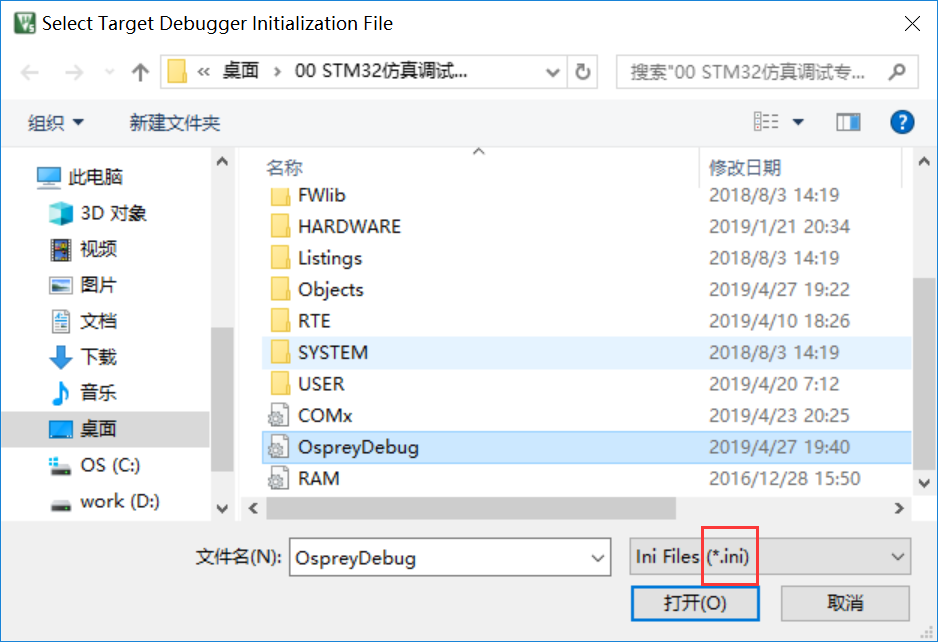938x642 pixels.
Task: Click the Back navigation arrow
Action: coord(29,71)
